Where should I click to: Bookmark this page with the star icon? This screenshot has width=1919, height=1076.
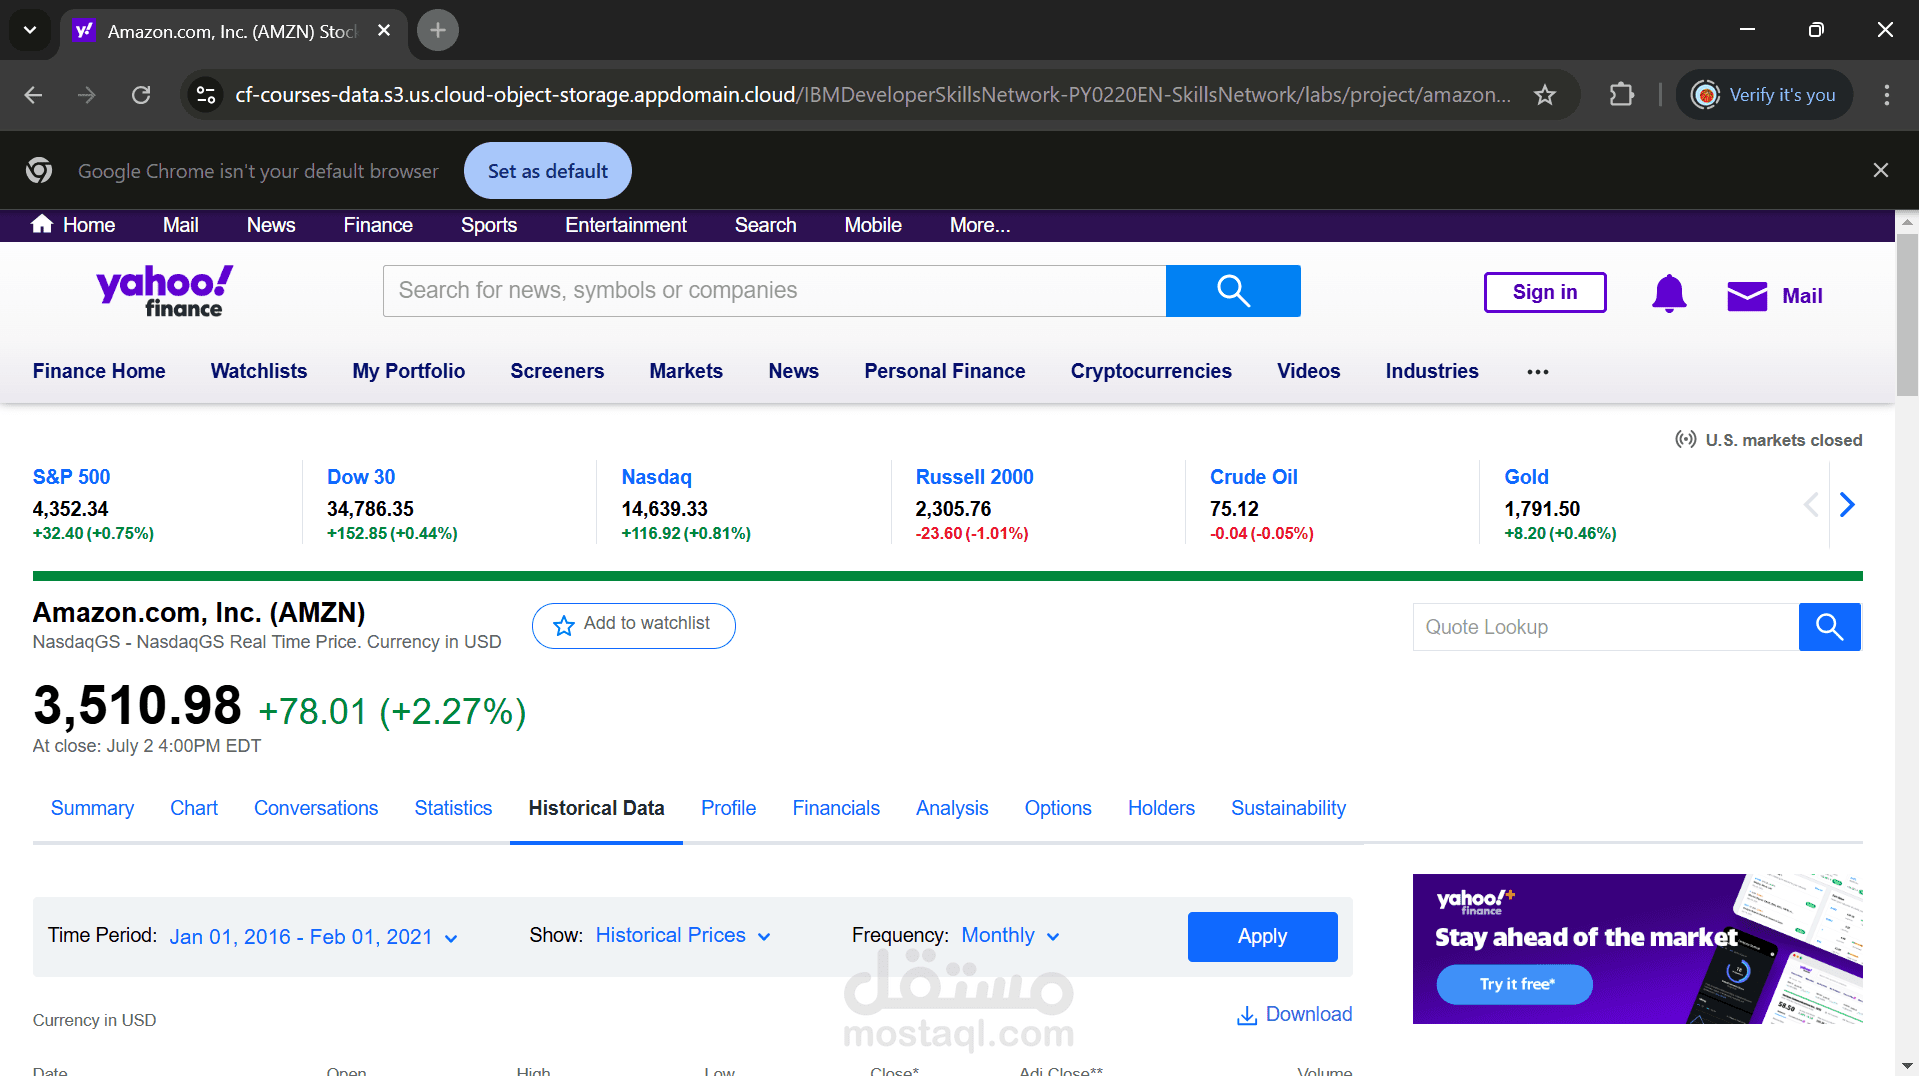pyautogui.click(x=1545, y=95)
